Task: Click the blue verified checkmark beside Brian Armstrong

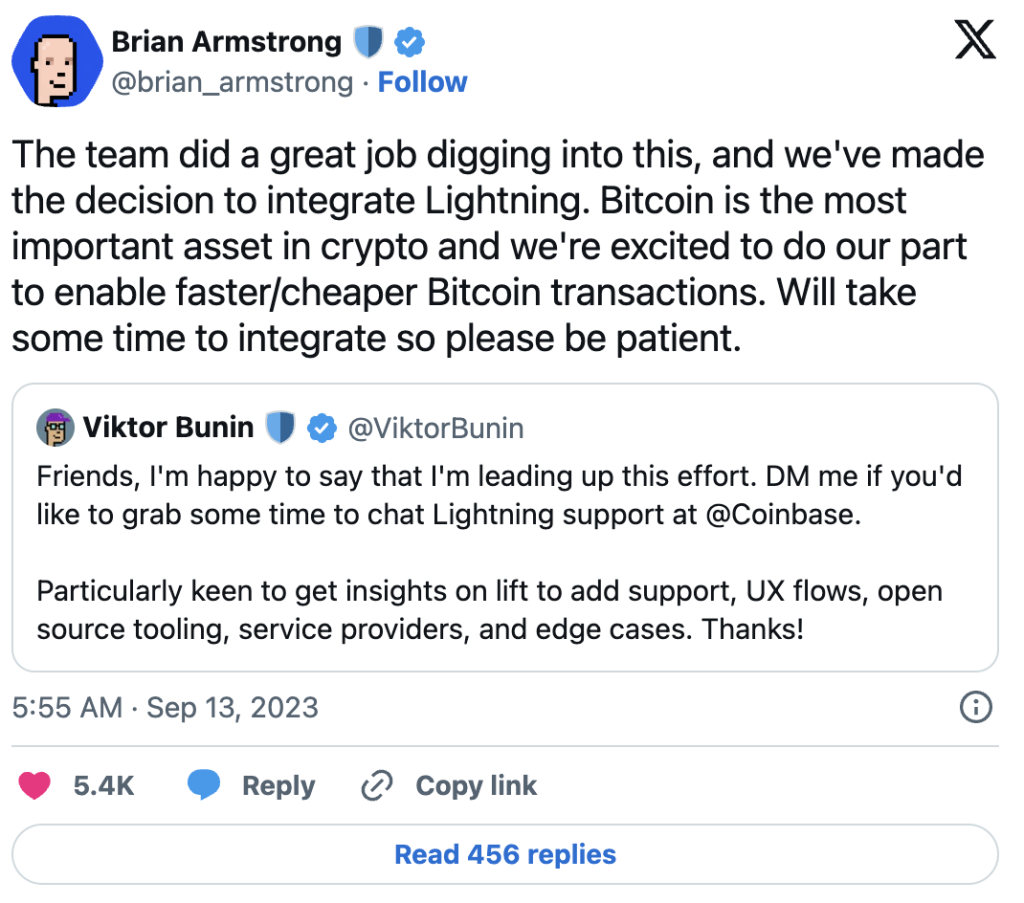Action: click(x=408, y=43)
